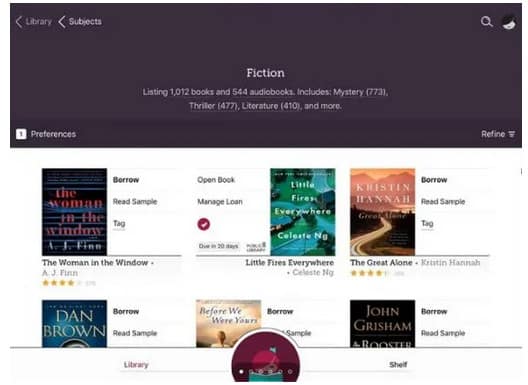Open Manage Loan for Little Fires Everywhere
Viewport: 528px width, 385px height.
pyautogui.click(x=220, y=202)
